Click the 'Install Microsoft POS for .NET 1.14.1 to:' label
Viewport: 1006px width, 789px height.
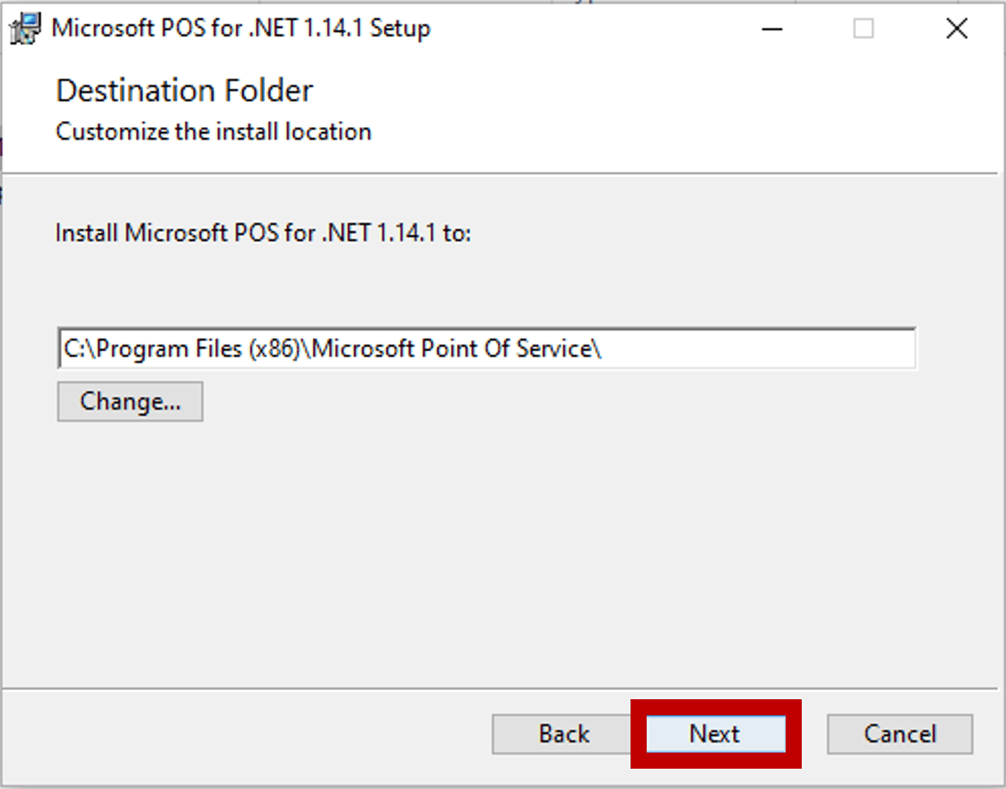263,234
